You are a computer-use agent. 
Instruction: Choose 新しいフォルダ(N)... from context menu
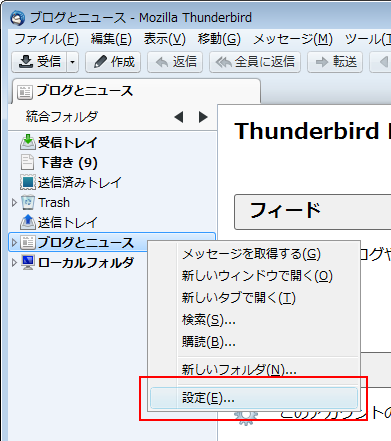tap(254, 369)
